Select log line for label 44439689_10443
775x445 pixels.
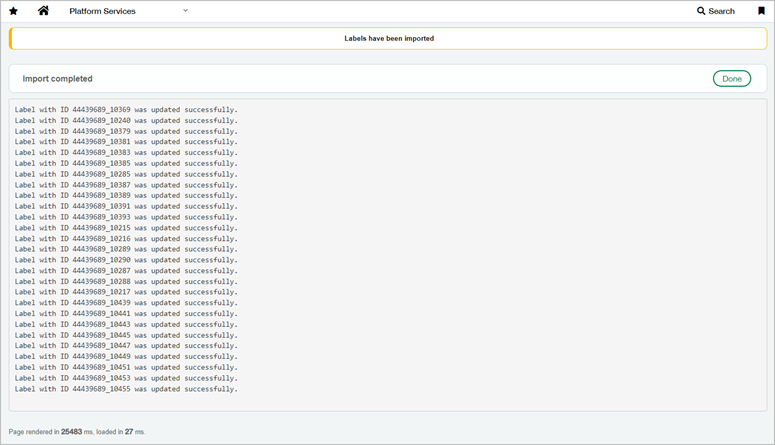126,325
